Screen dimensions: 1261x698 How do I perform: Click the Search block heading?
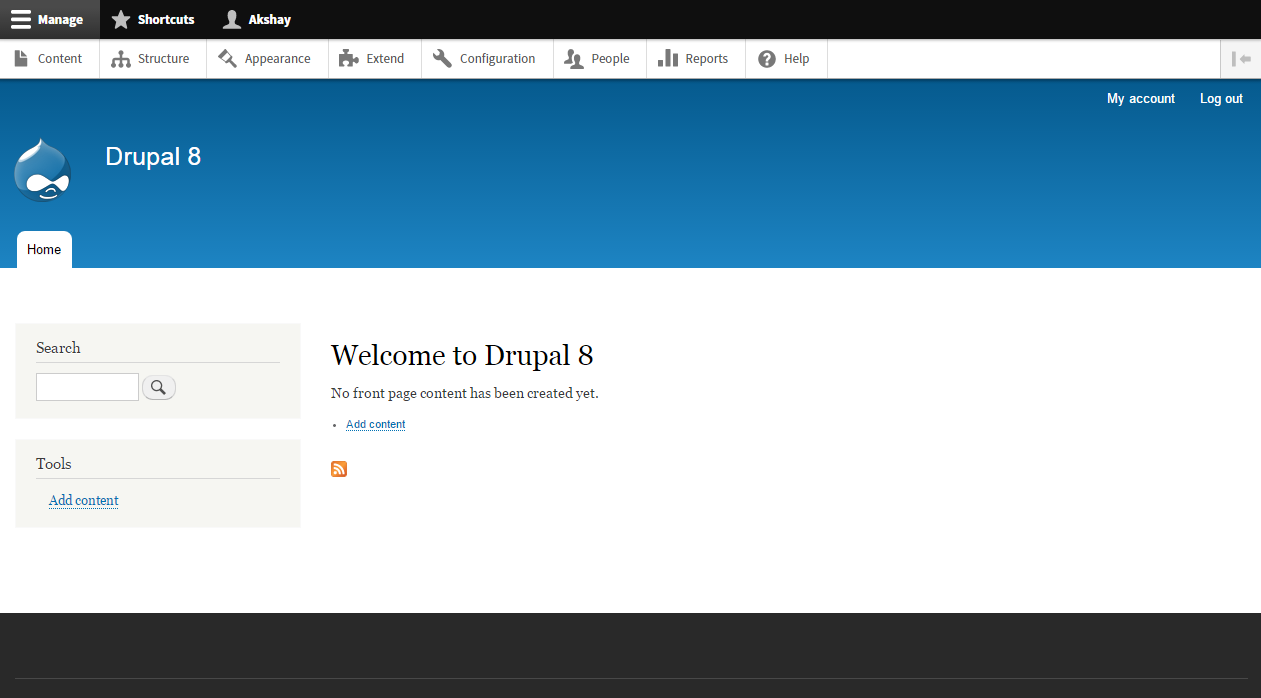click(58, 348)
